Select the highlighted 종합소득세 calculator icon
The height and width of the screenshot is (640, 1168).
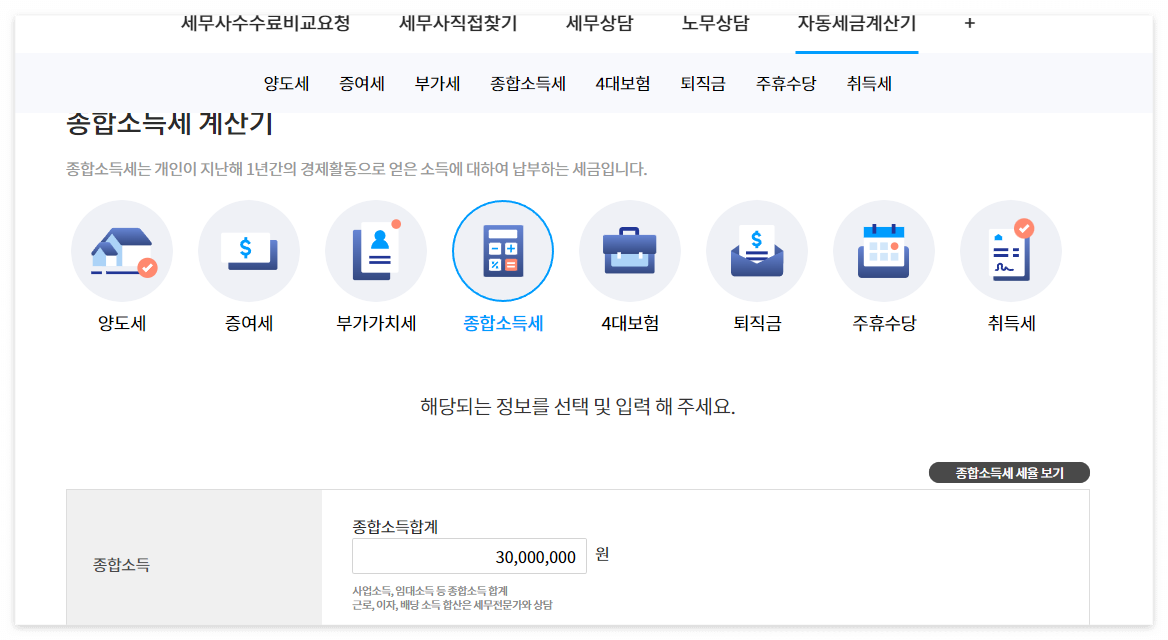503,251
